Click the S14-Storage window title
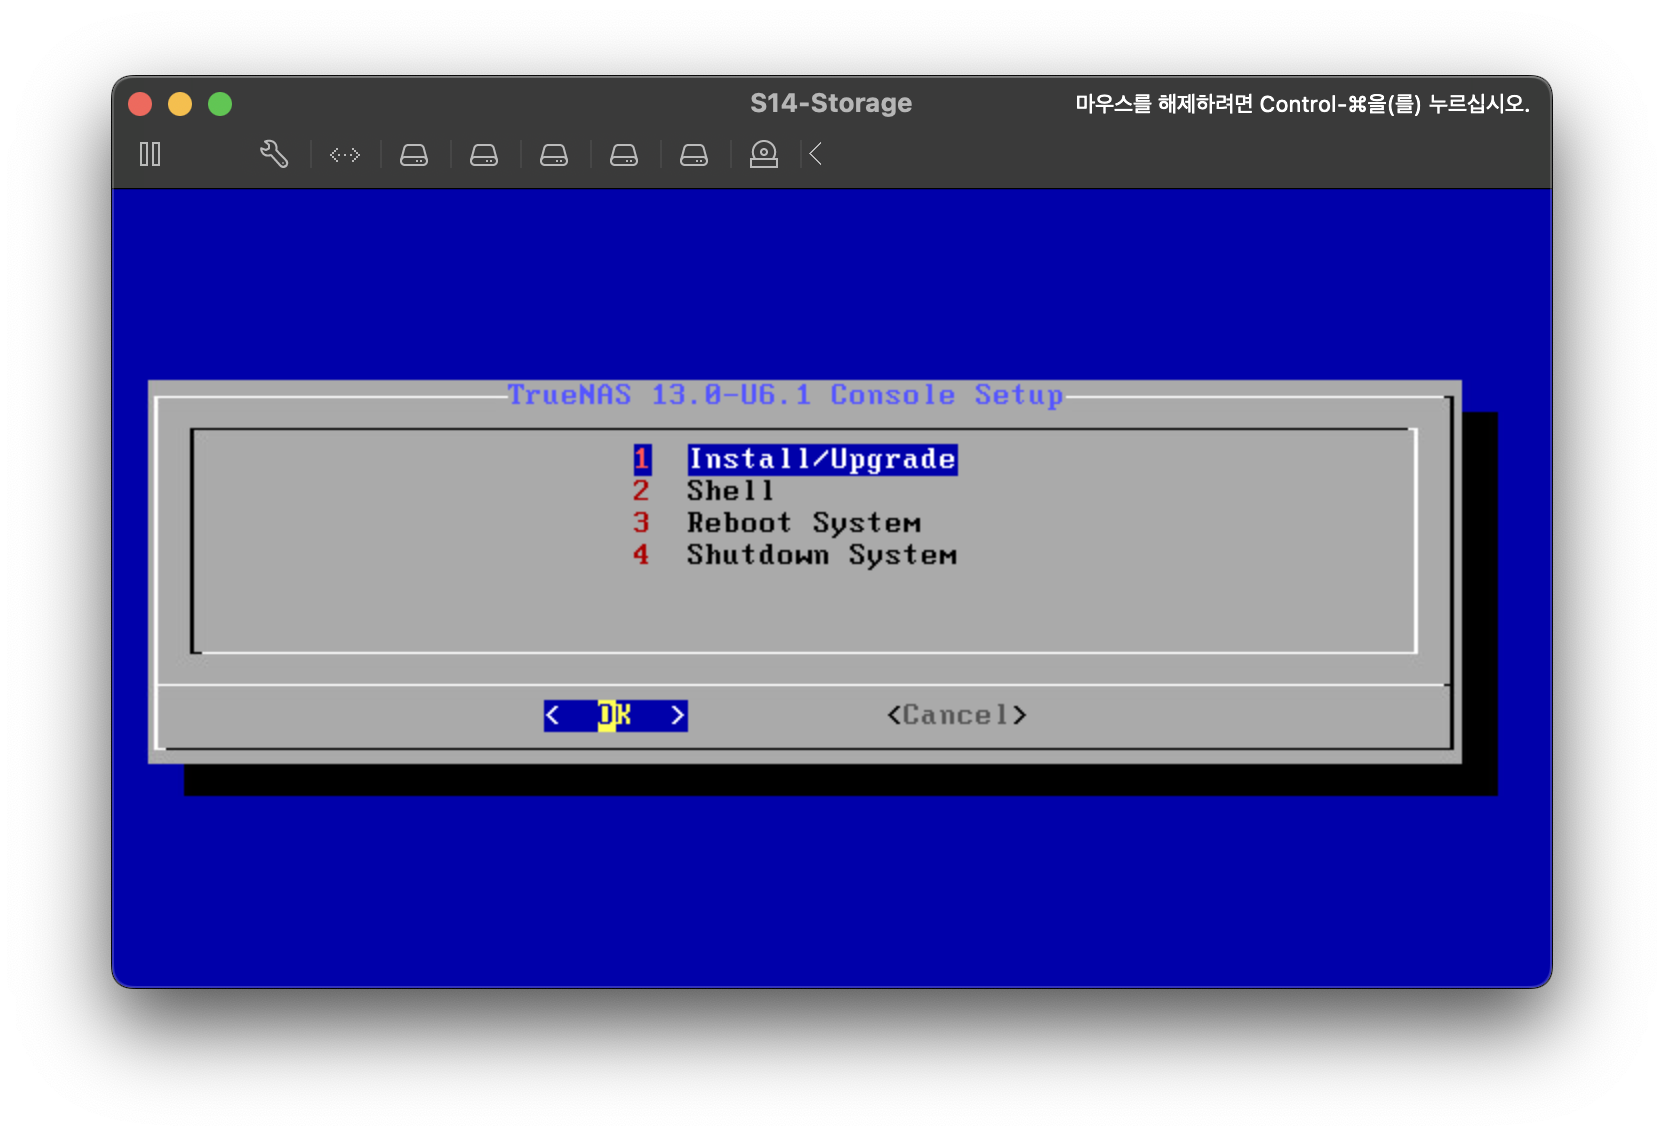Image resolution: width=1664 pixels, height=1136 pixels. coord(831,103)
